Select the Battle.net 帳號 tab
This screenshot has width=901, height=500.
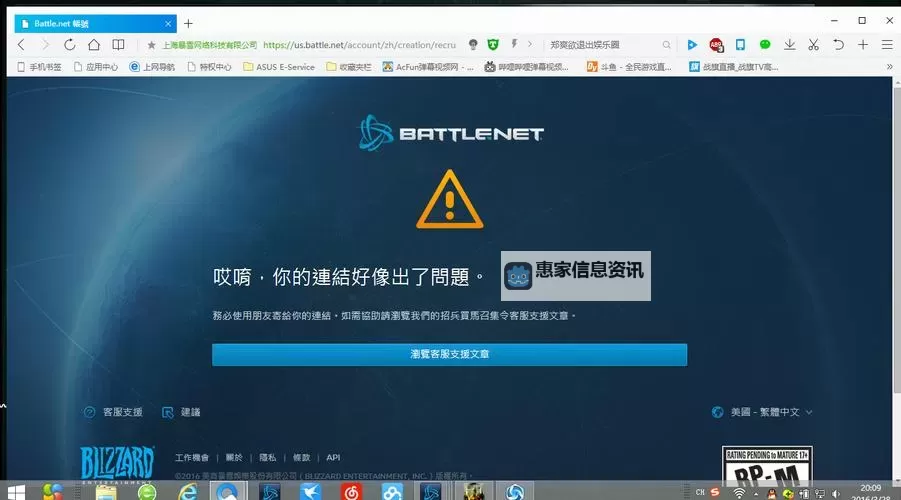[x=96, y=24]
